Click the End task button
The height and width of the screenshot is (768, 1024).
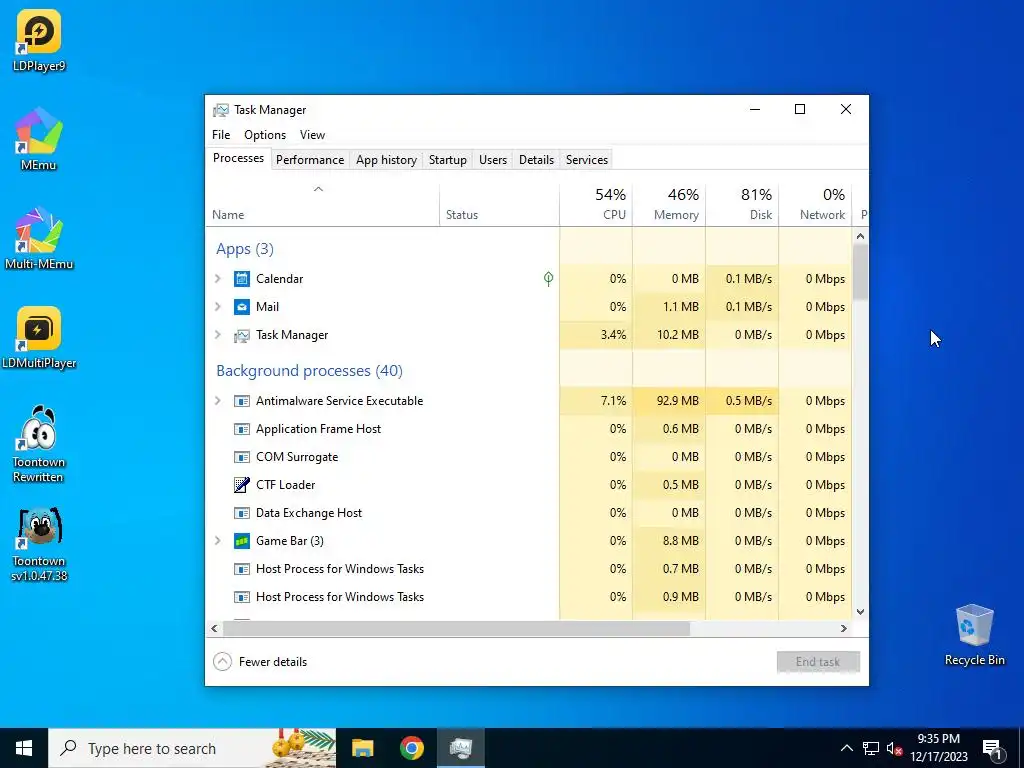(x=818, y=662)
